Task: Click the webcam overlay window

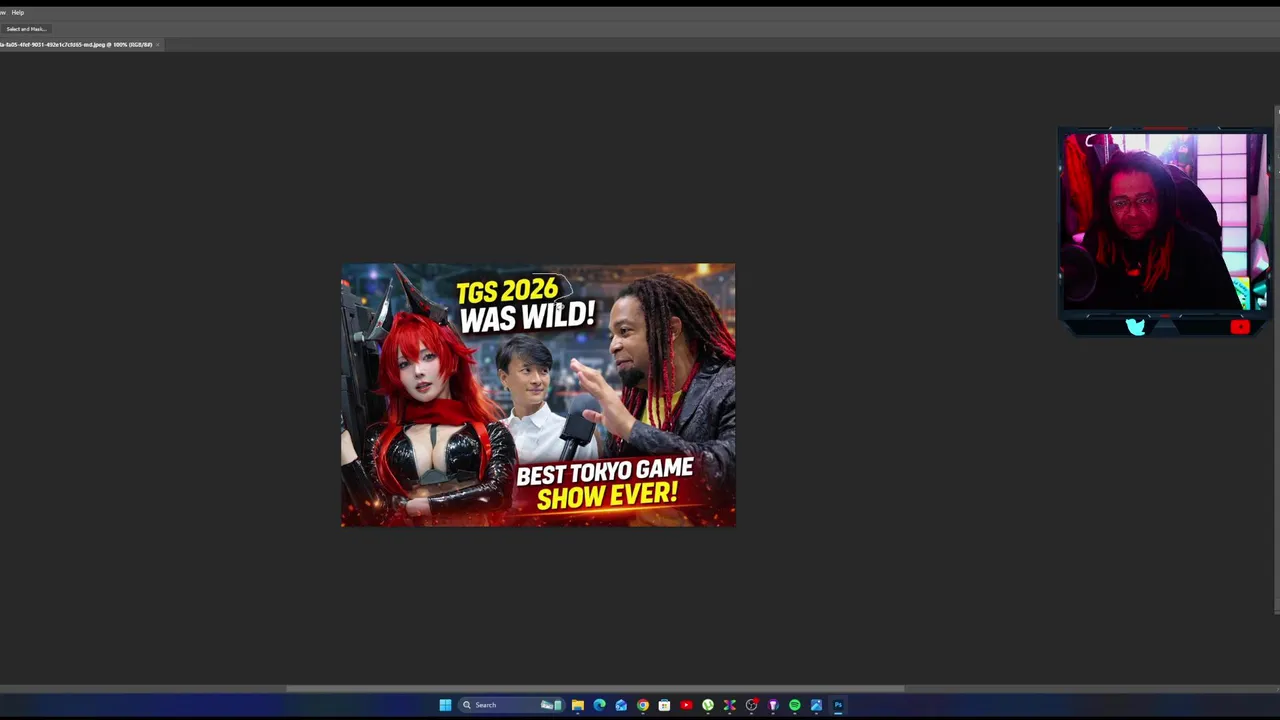Action: (x=1165, y=232)
